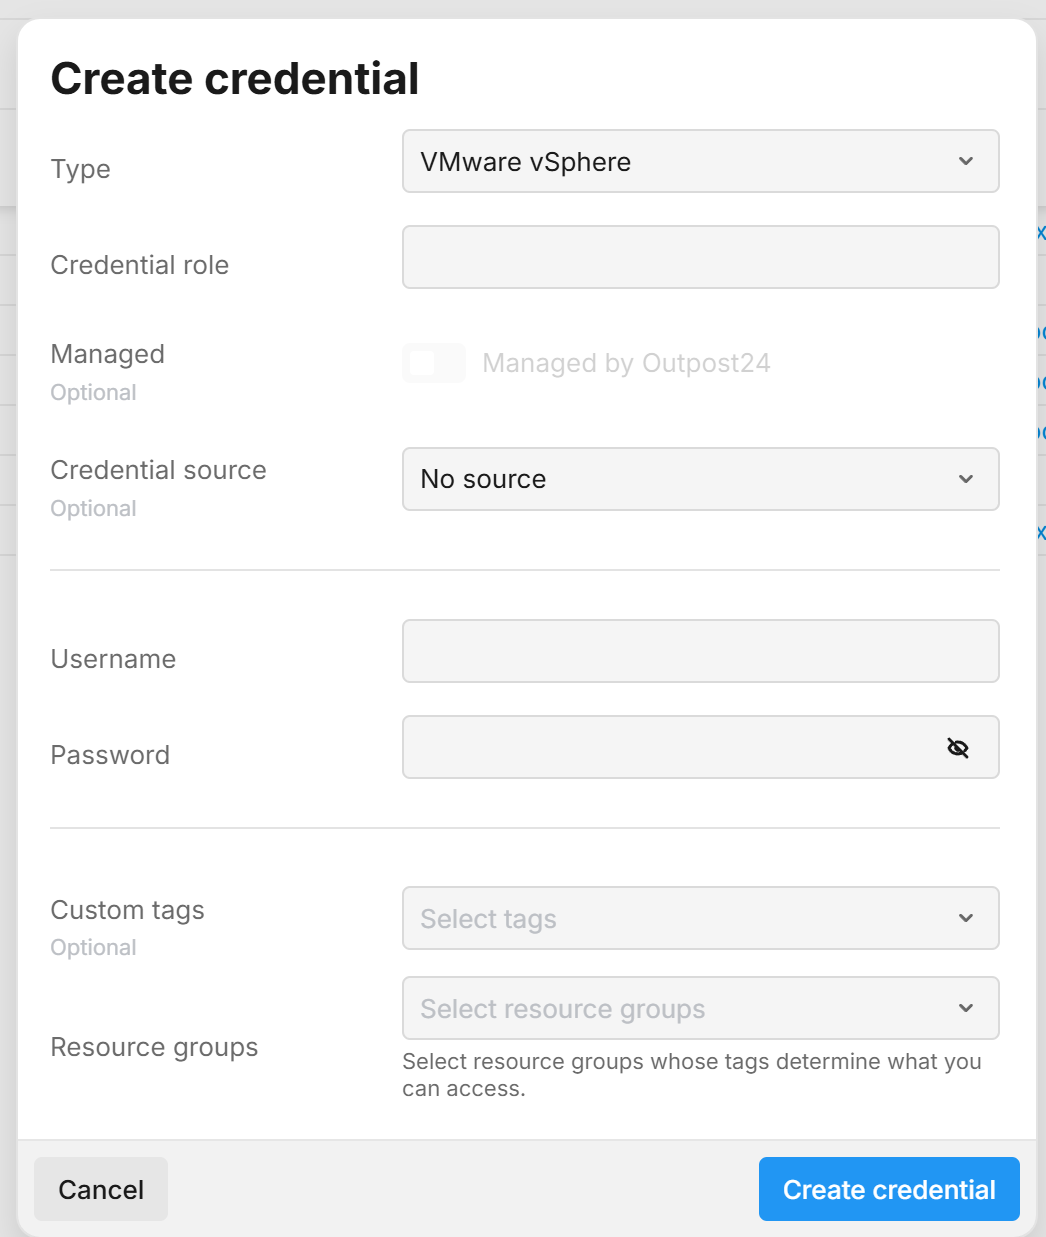The height and width of the screenshot is (1237, 1046).
Task: Open the Select resource groups dropdown
Action: pyautogui.click(x=700, y=1008)
